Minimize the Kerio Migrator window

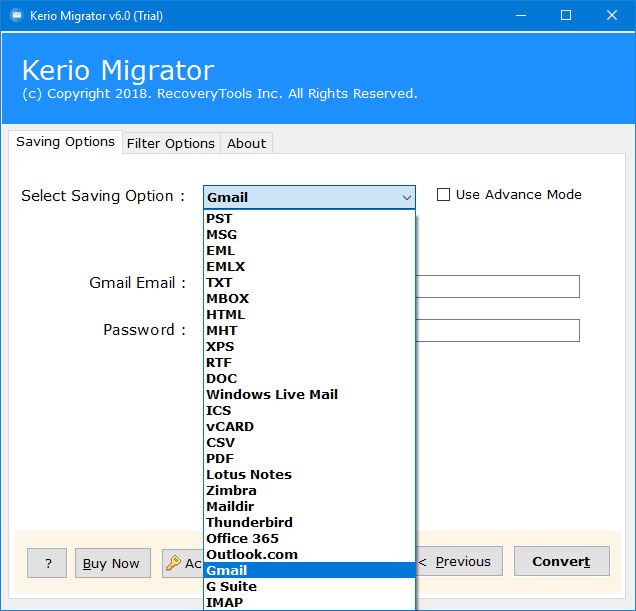tap(521, 15)
